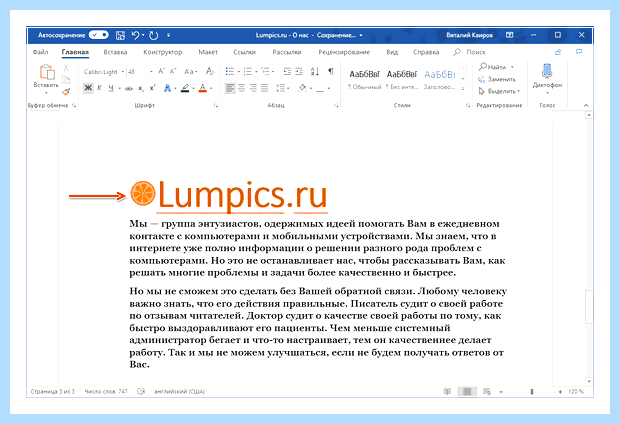Open the Comments icon in ribbon
This screenshot has width=620, height=424.
click(x=579, y=52)
